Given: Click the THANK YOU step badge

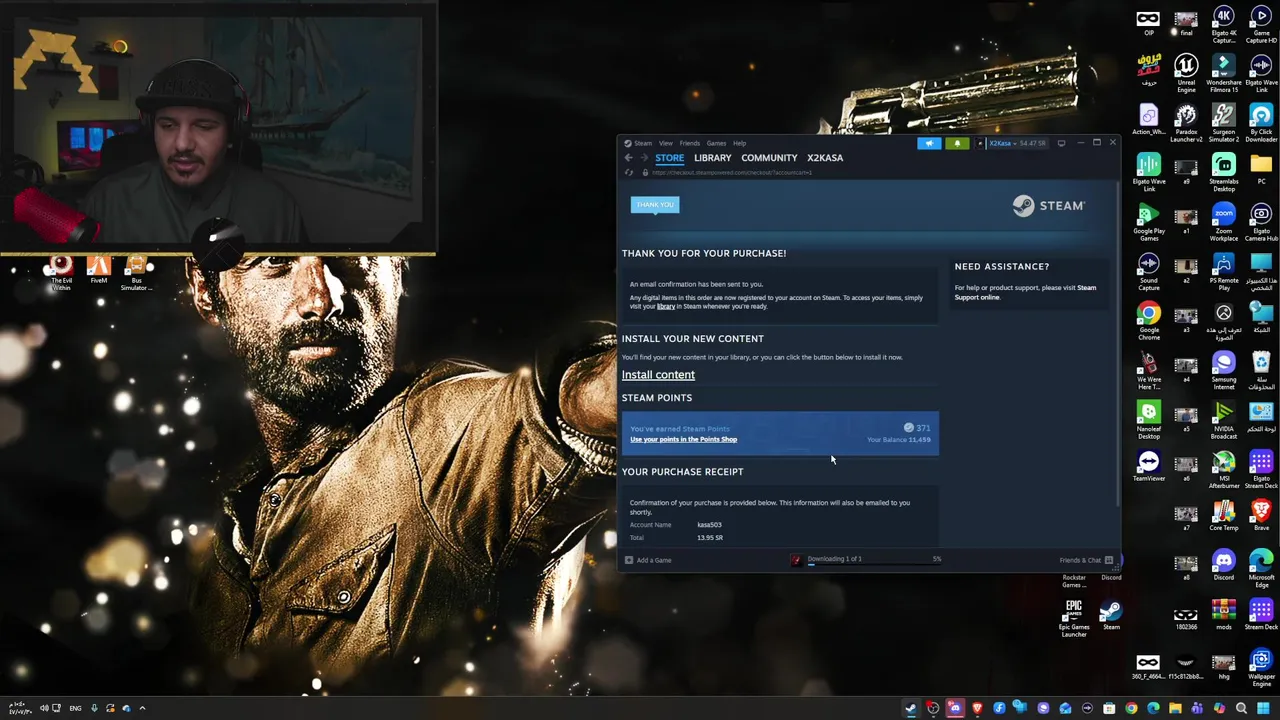Looking at the screenshot, I should (x=655, y=205).
